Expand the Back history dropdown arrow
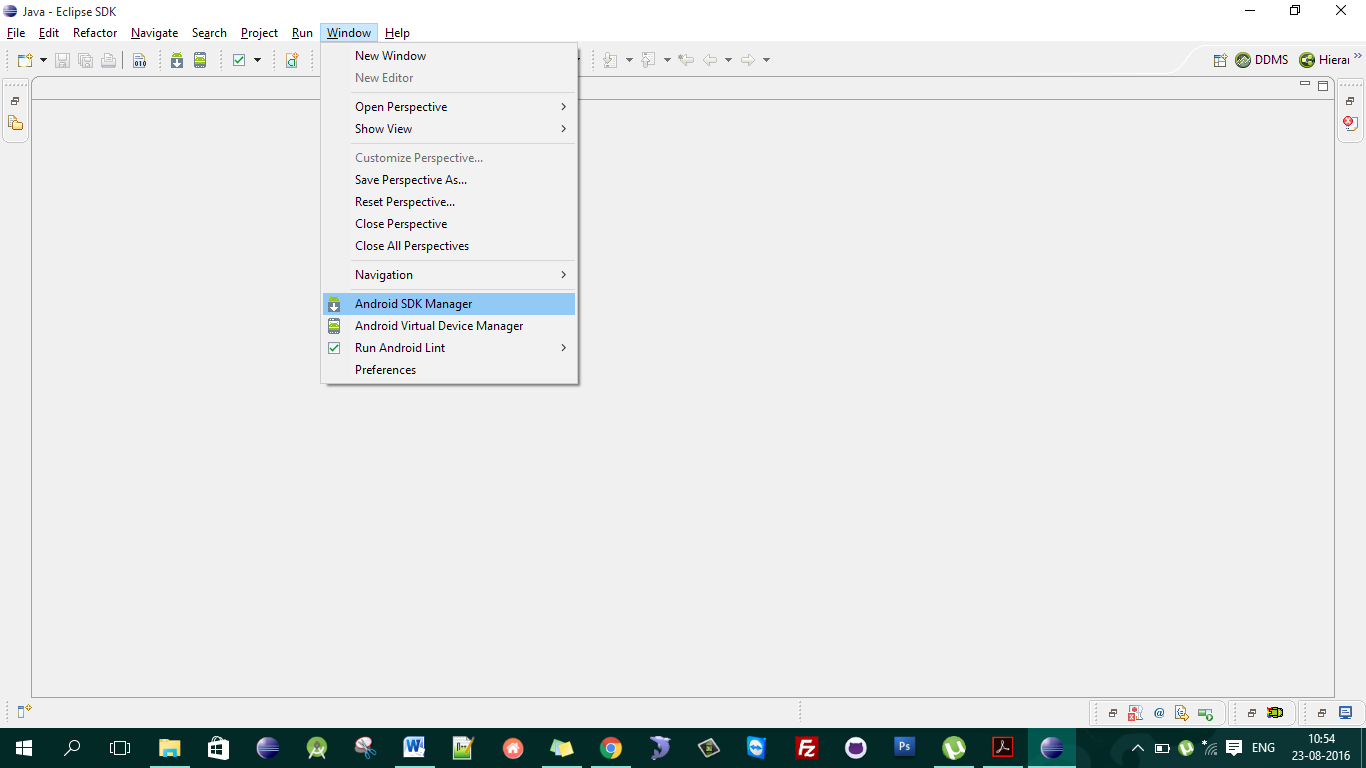1366x768 pixels. click(729, 60)
